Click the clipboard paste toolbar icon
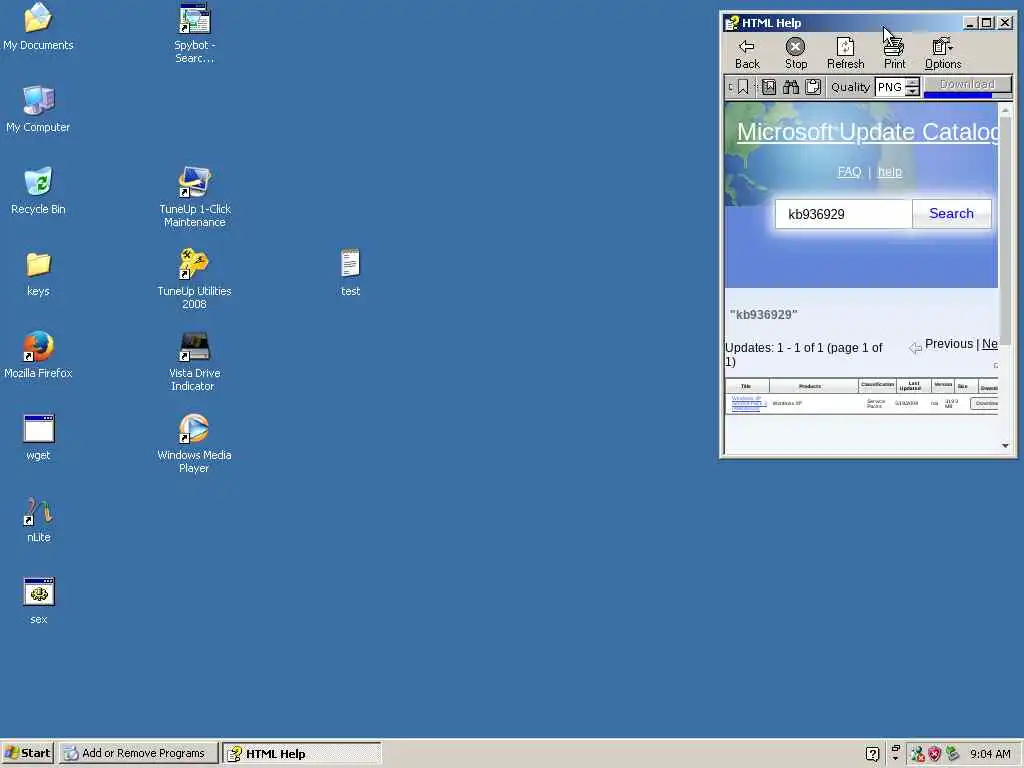1024x768 pixels. [x=813, y=87]
